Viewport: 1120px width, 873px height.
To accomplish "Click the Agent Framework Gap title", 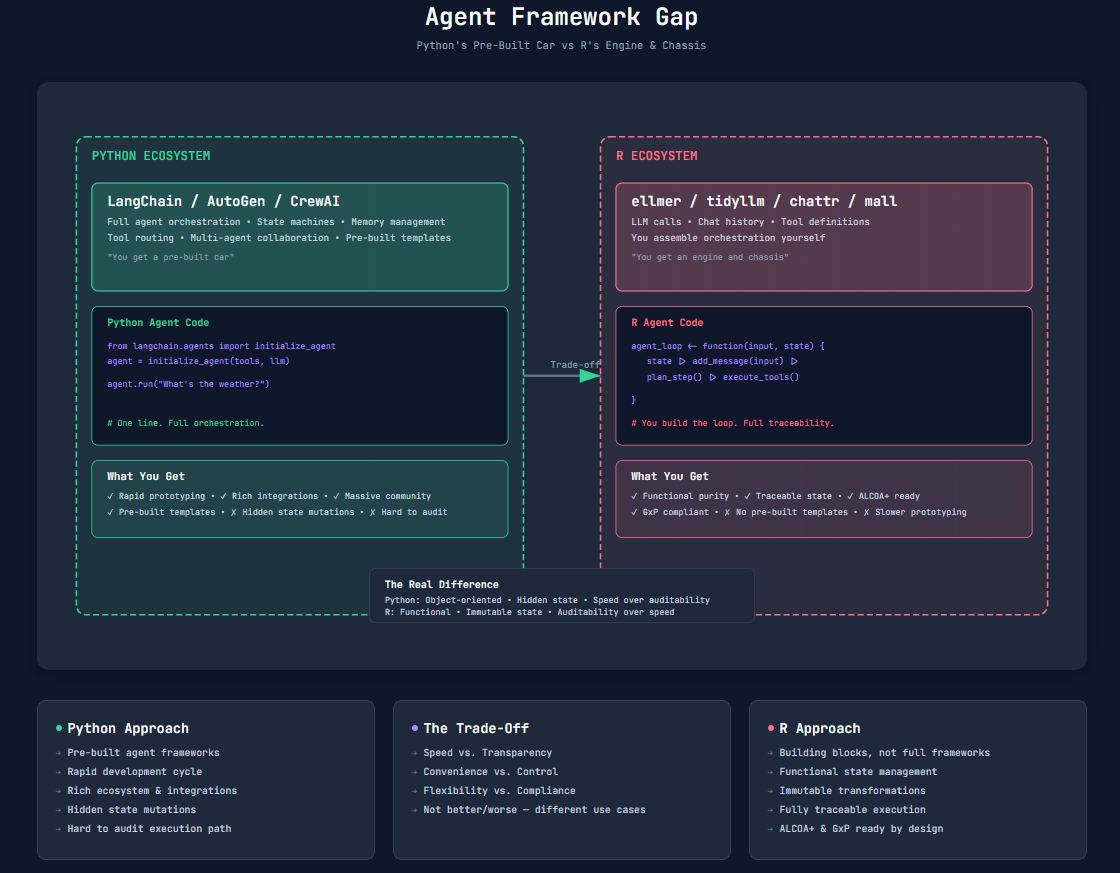I will point(560,17).
